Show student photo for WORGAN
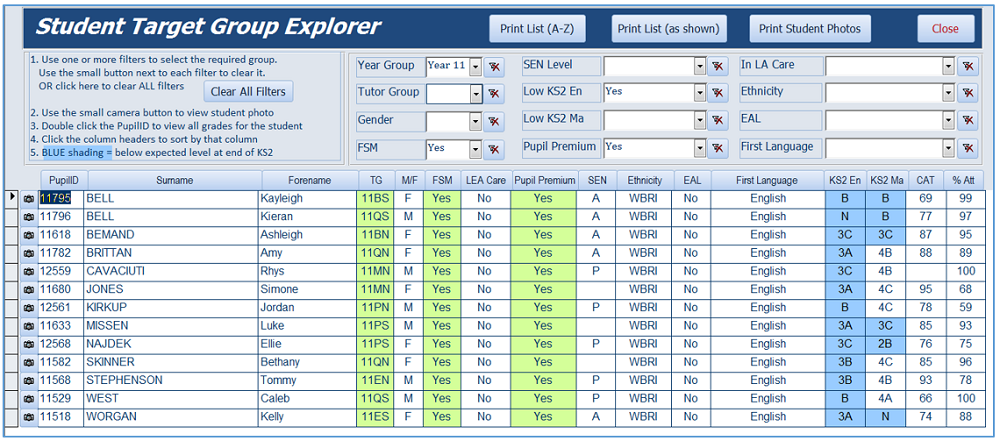The image size is (1000, 441). 29,417
